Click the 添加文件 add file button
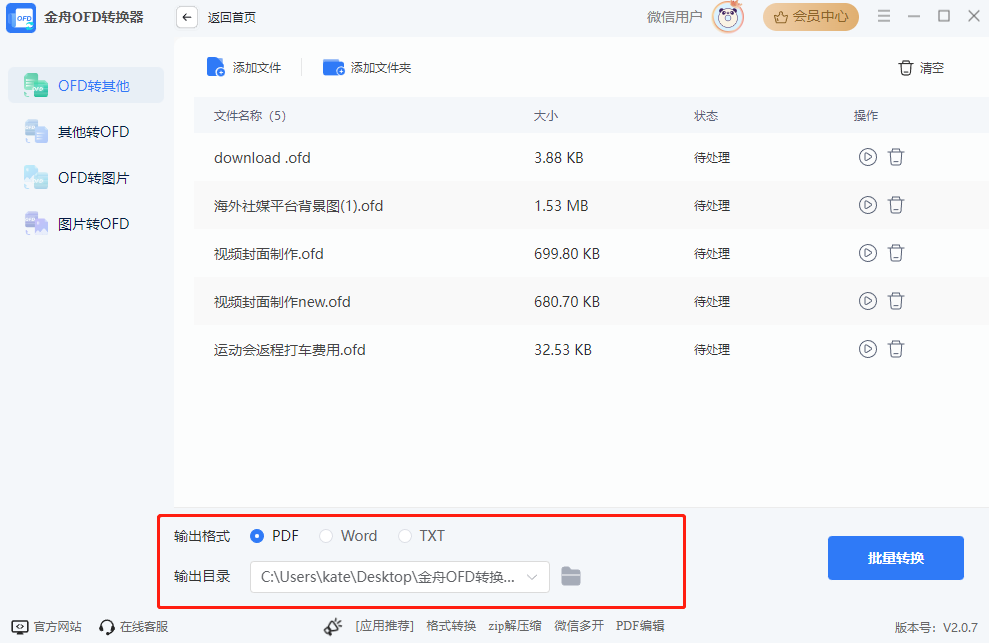The image size is (989, 643). point(244,68)
